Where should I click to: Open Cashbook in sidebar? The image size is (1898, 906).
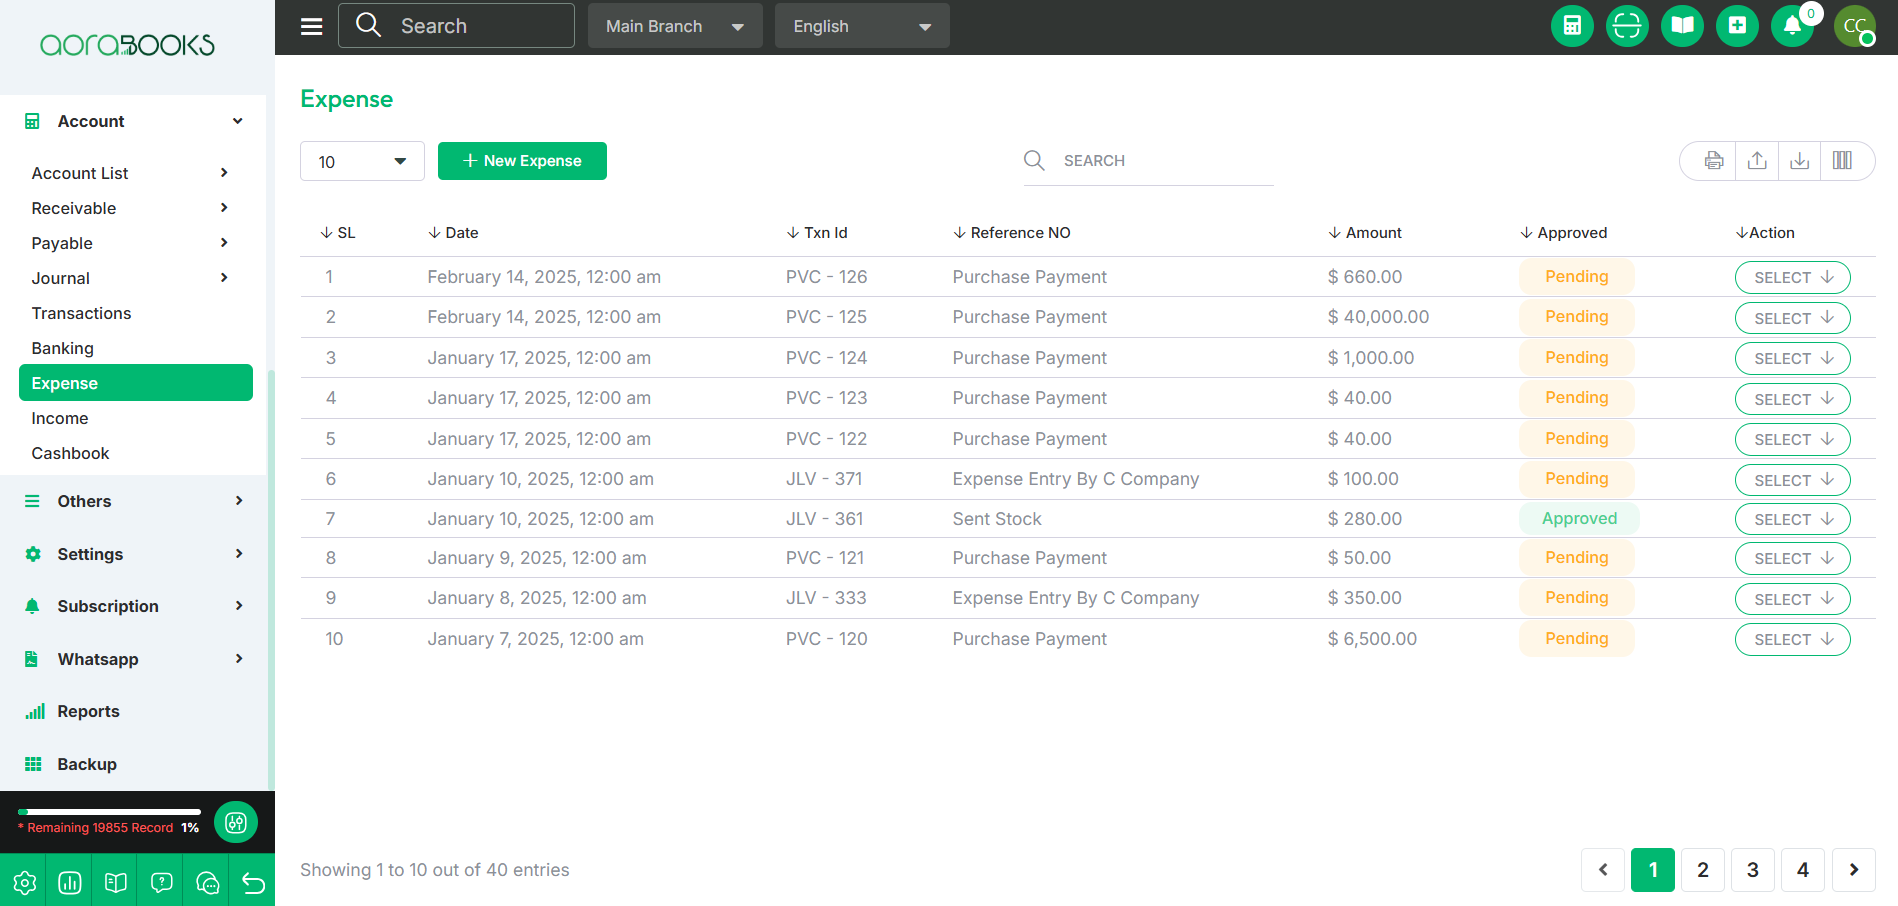[x=70, y=453]
